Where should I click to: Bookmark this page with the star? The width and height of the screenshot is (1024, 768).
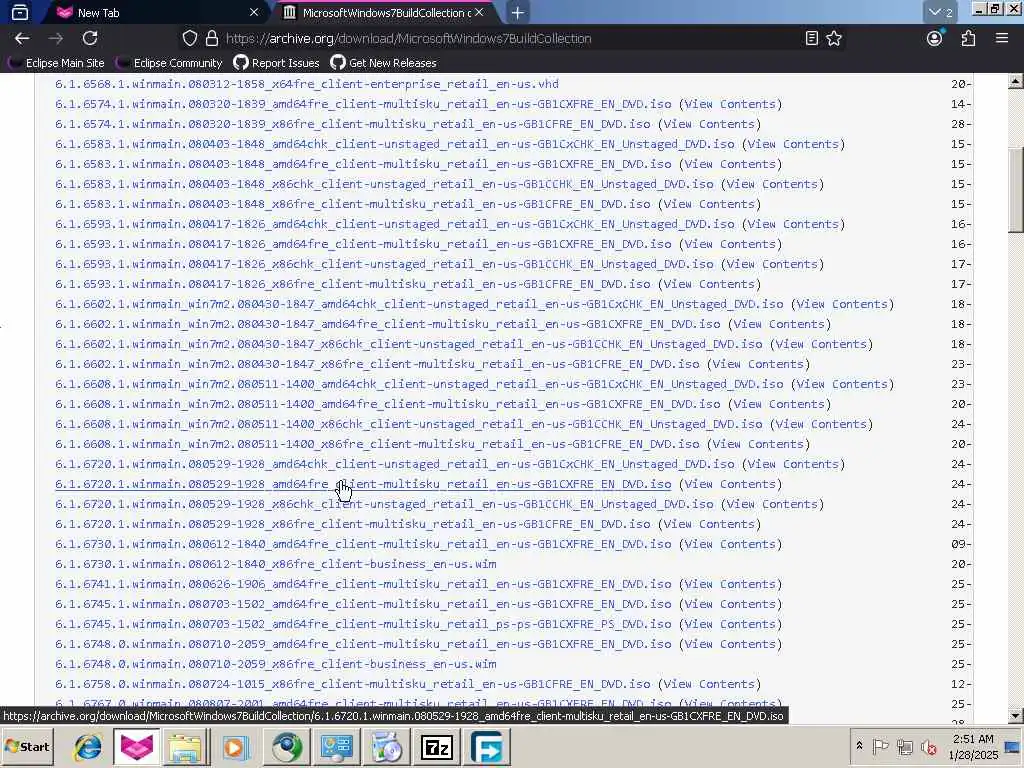834,39
